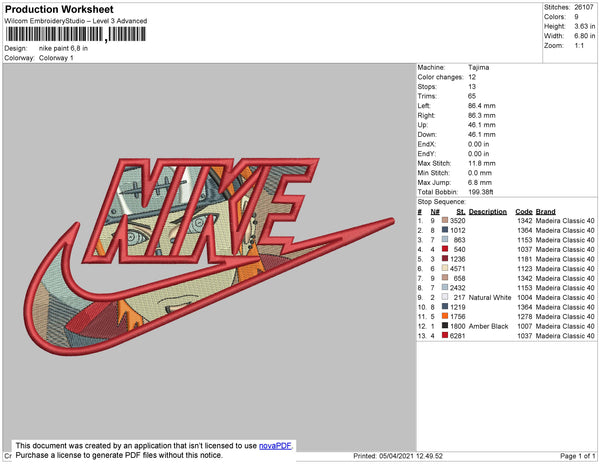
Task: Select the Stitches count value 26107
Action: (584, 7)
